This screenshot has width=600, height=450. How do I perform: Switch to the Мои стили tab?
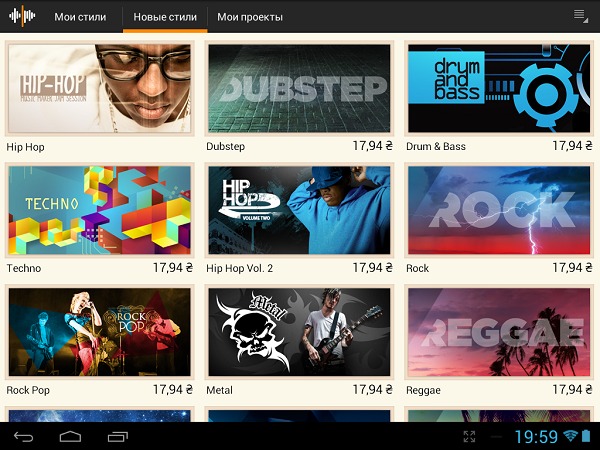[80, 17]
